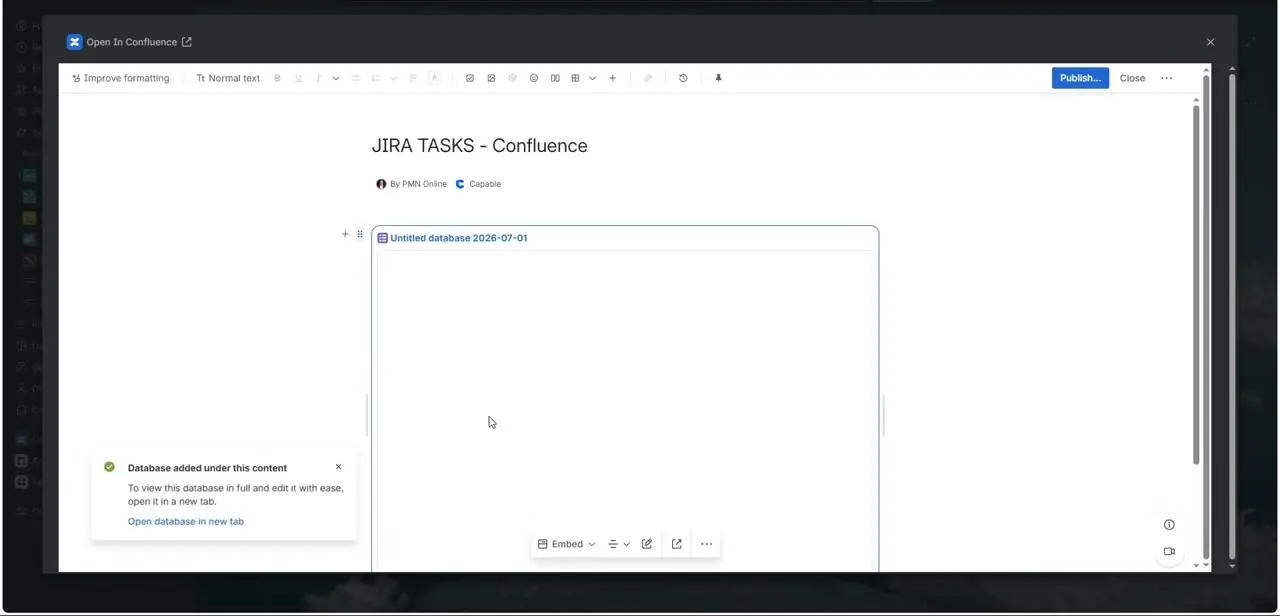Toggle bold formatting in editor toolbar

[x=277, y=78]
